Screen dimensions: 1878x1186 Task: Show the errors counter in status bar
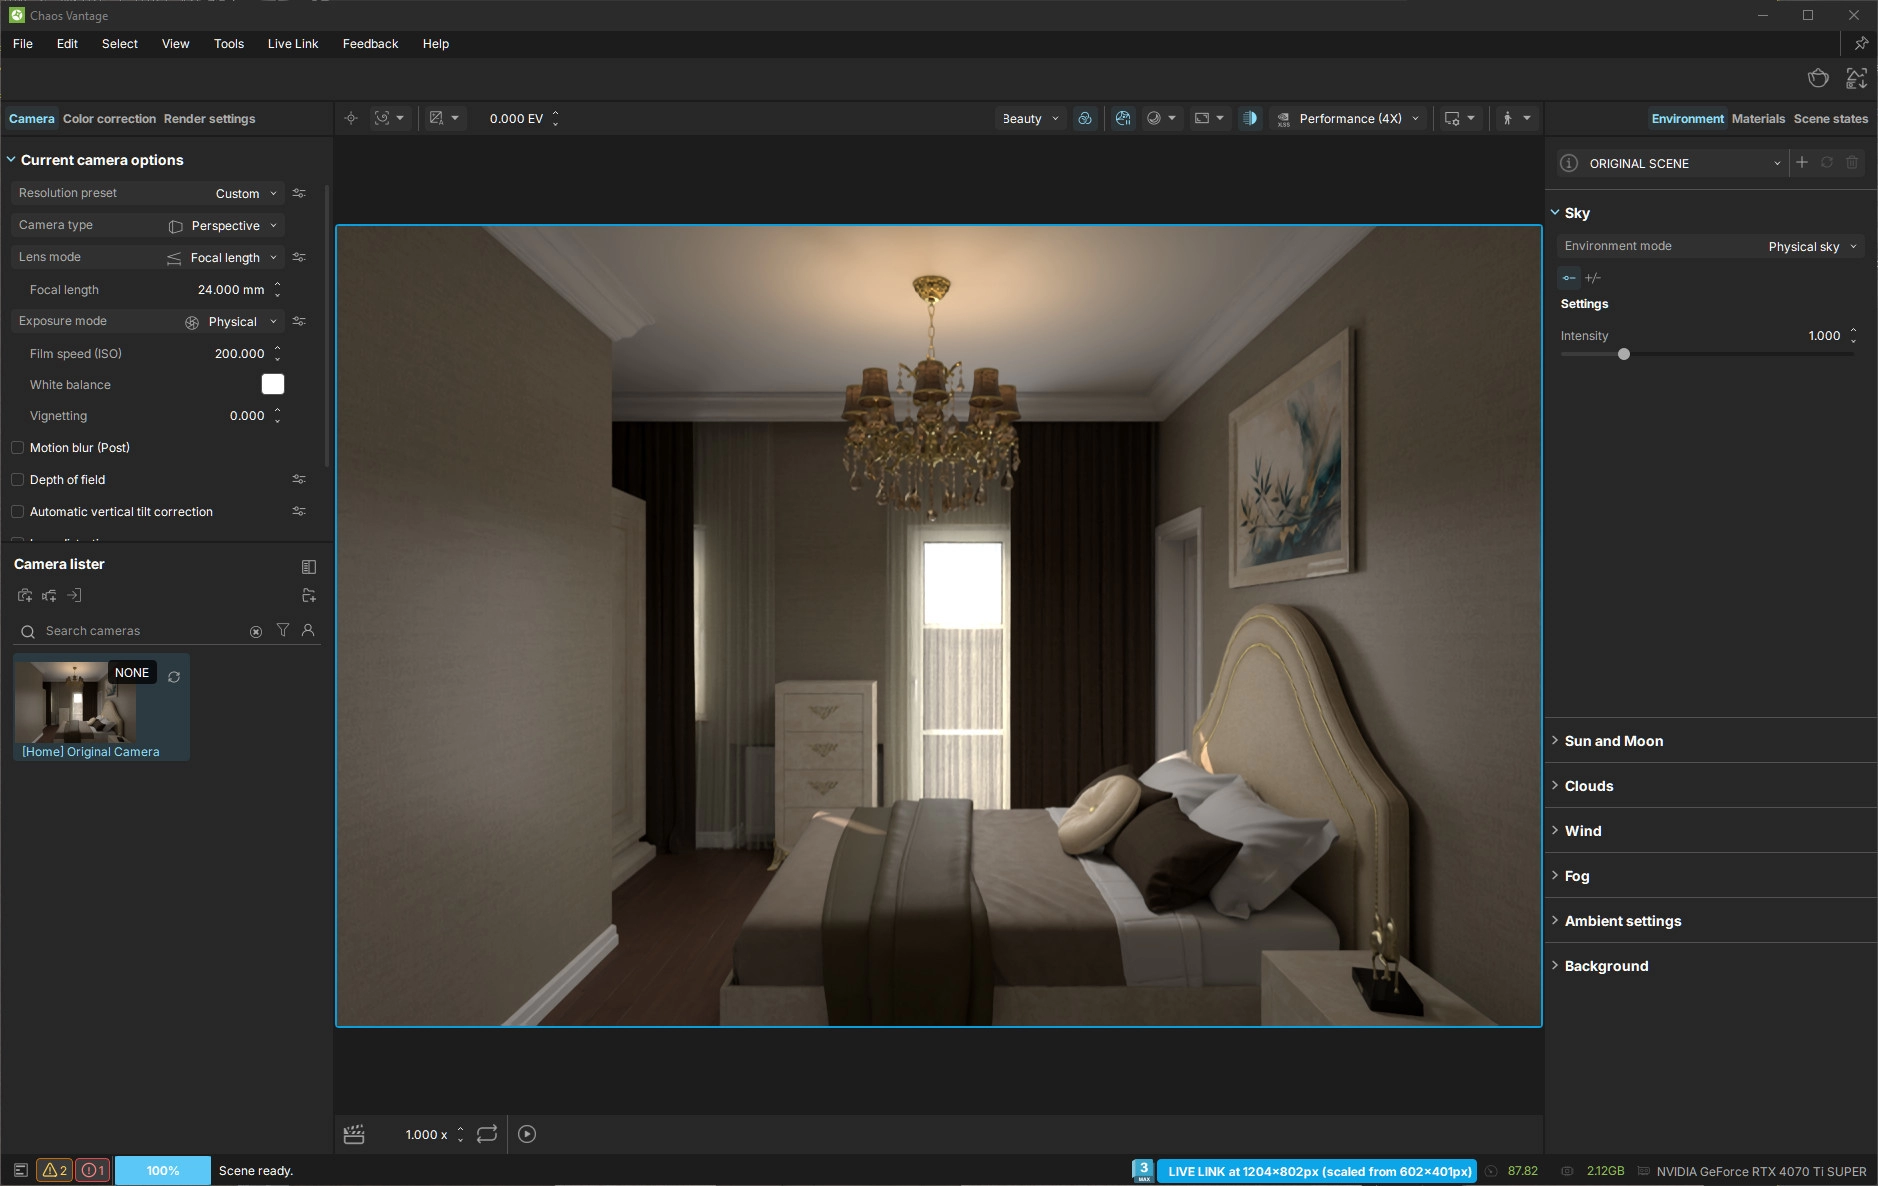(92, 1170)
